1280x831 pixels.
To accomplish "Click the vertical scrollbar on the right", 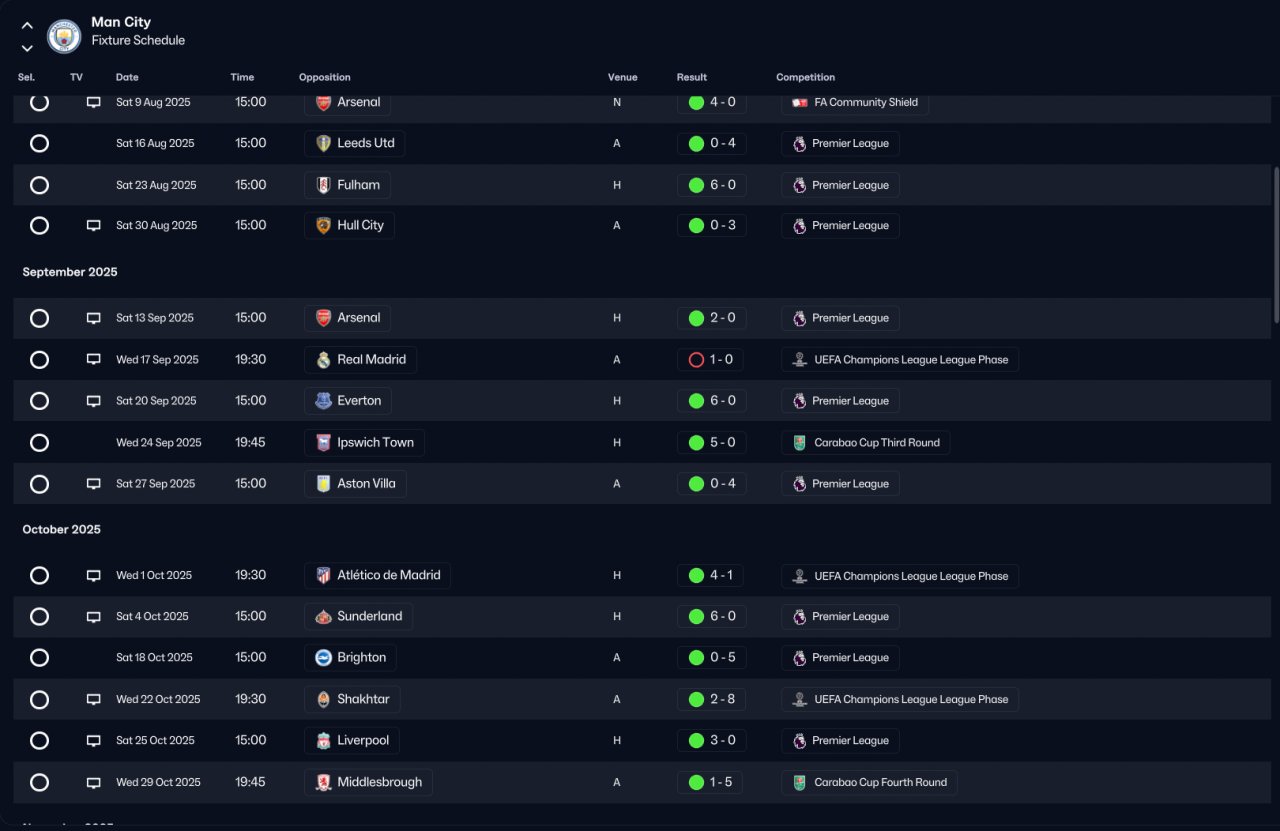I will (1275, 245).
